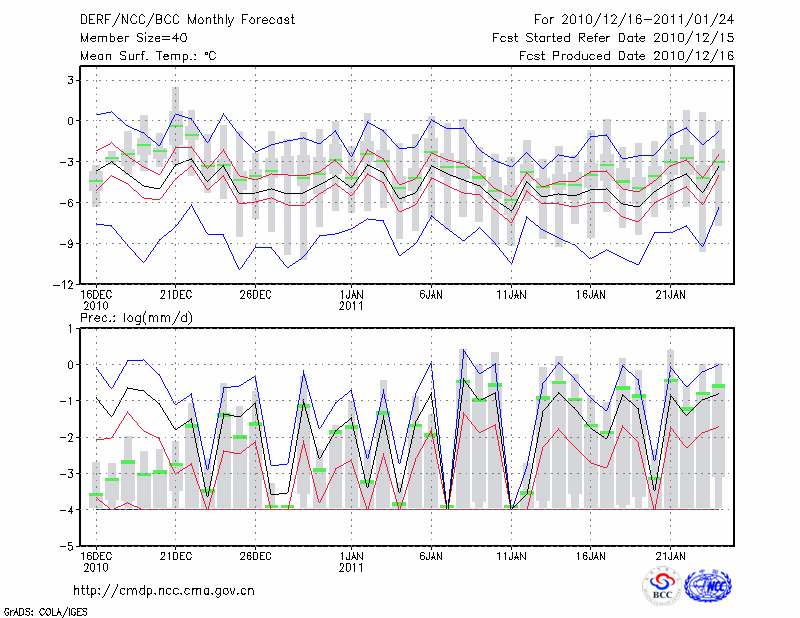Viewport: 800px width, 618px height.
Task: Select the Member Size=40 text
Action: 126,38
